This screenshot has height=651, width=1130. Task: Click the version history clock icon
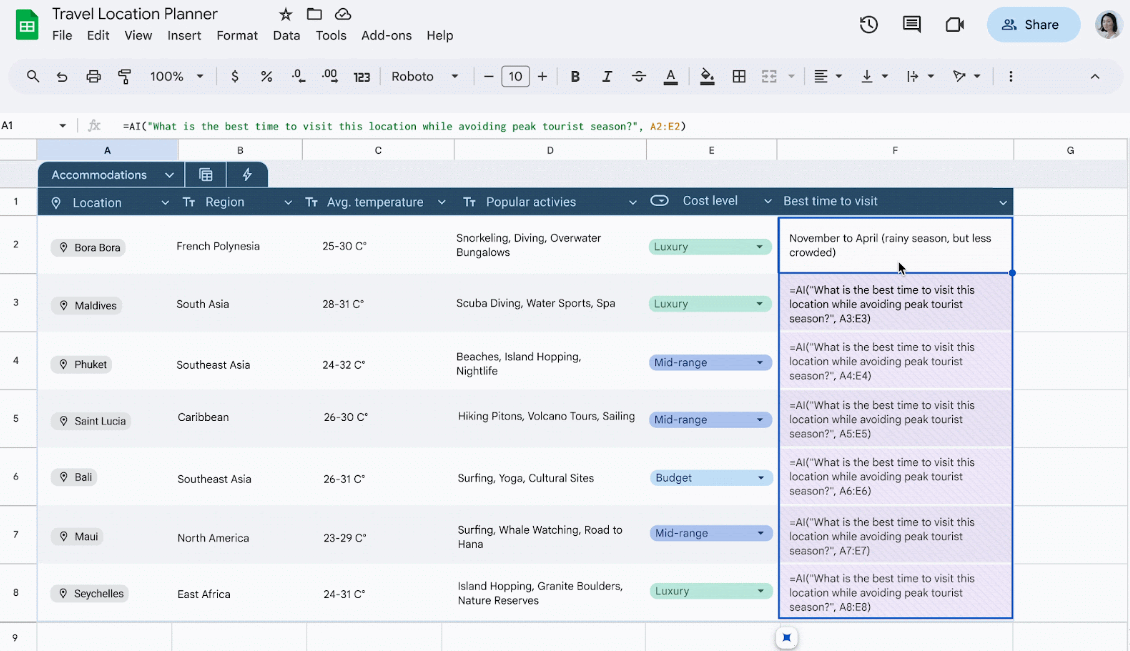[868, 25]
